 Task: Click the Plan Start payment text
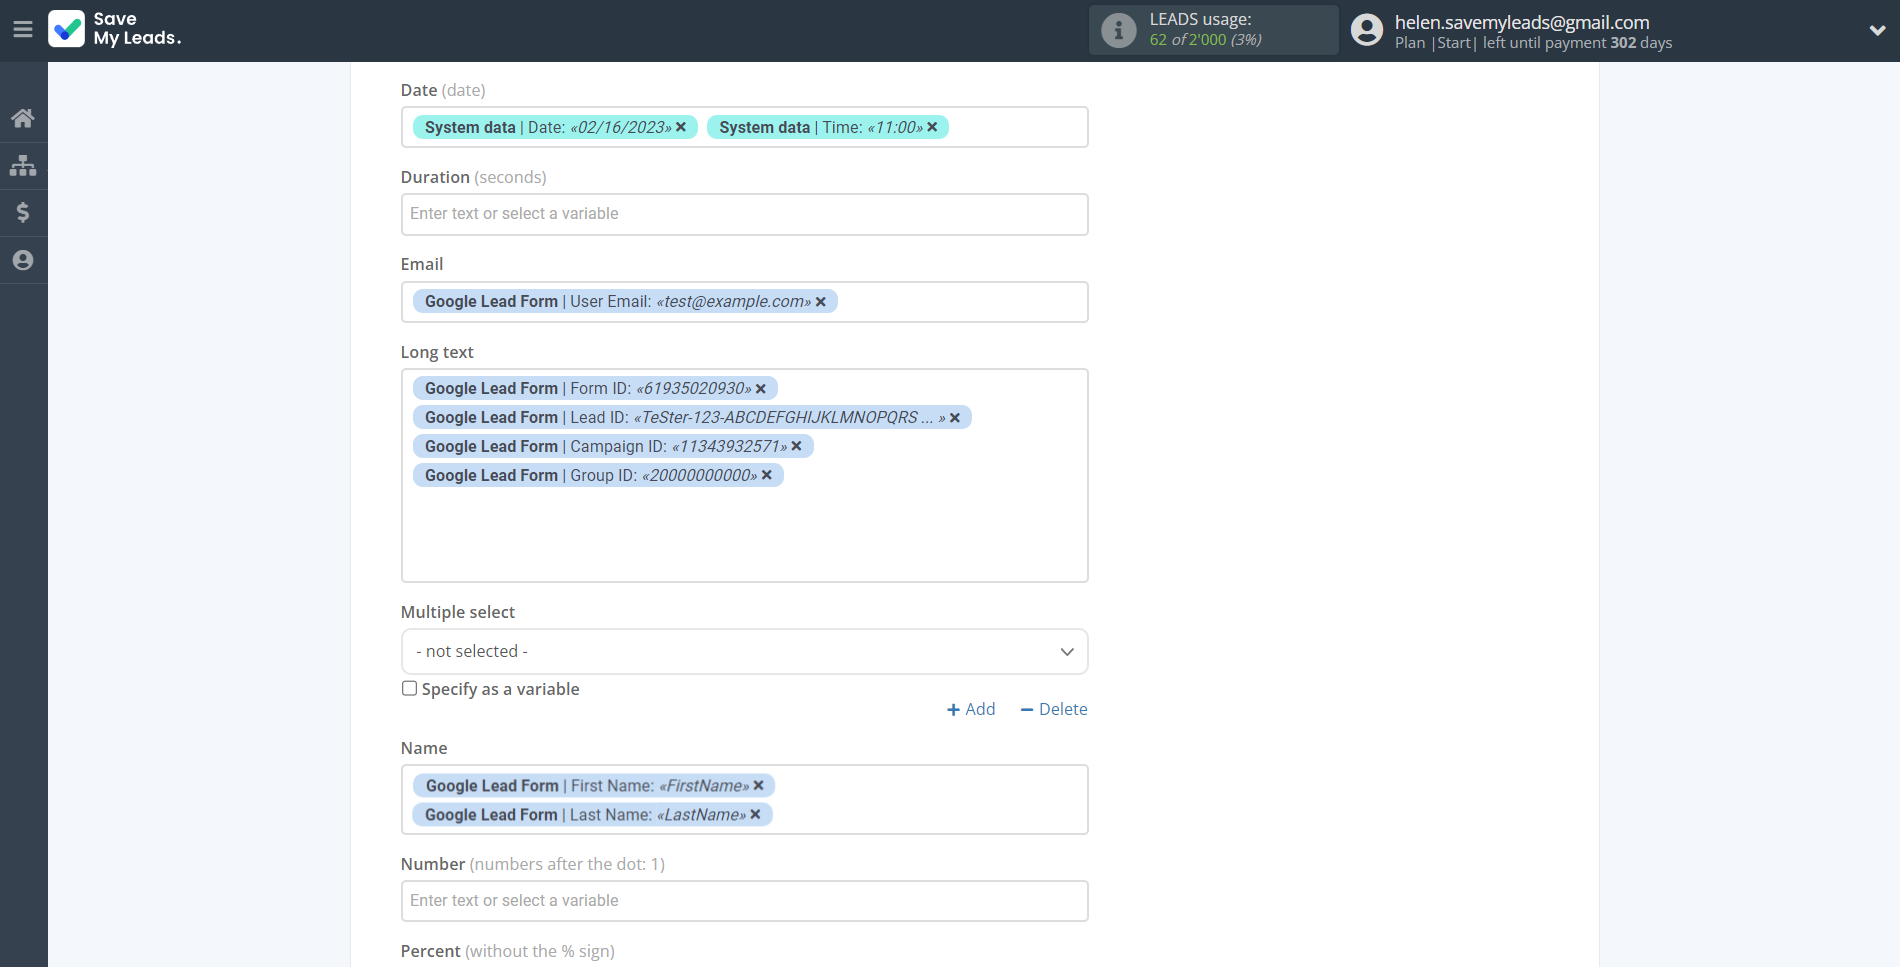1533,43
